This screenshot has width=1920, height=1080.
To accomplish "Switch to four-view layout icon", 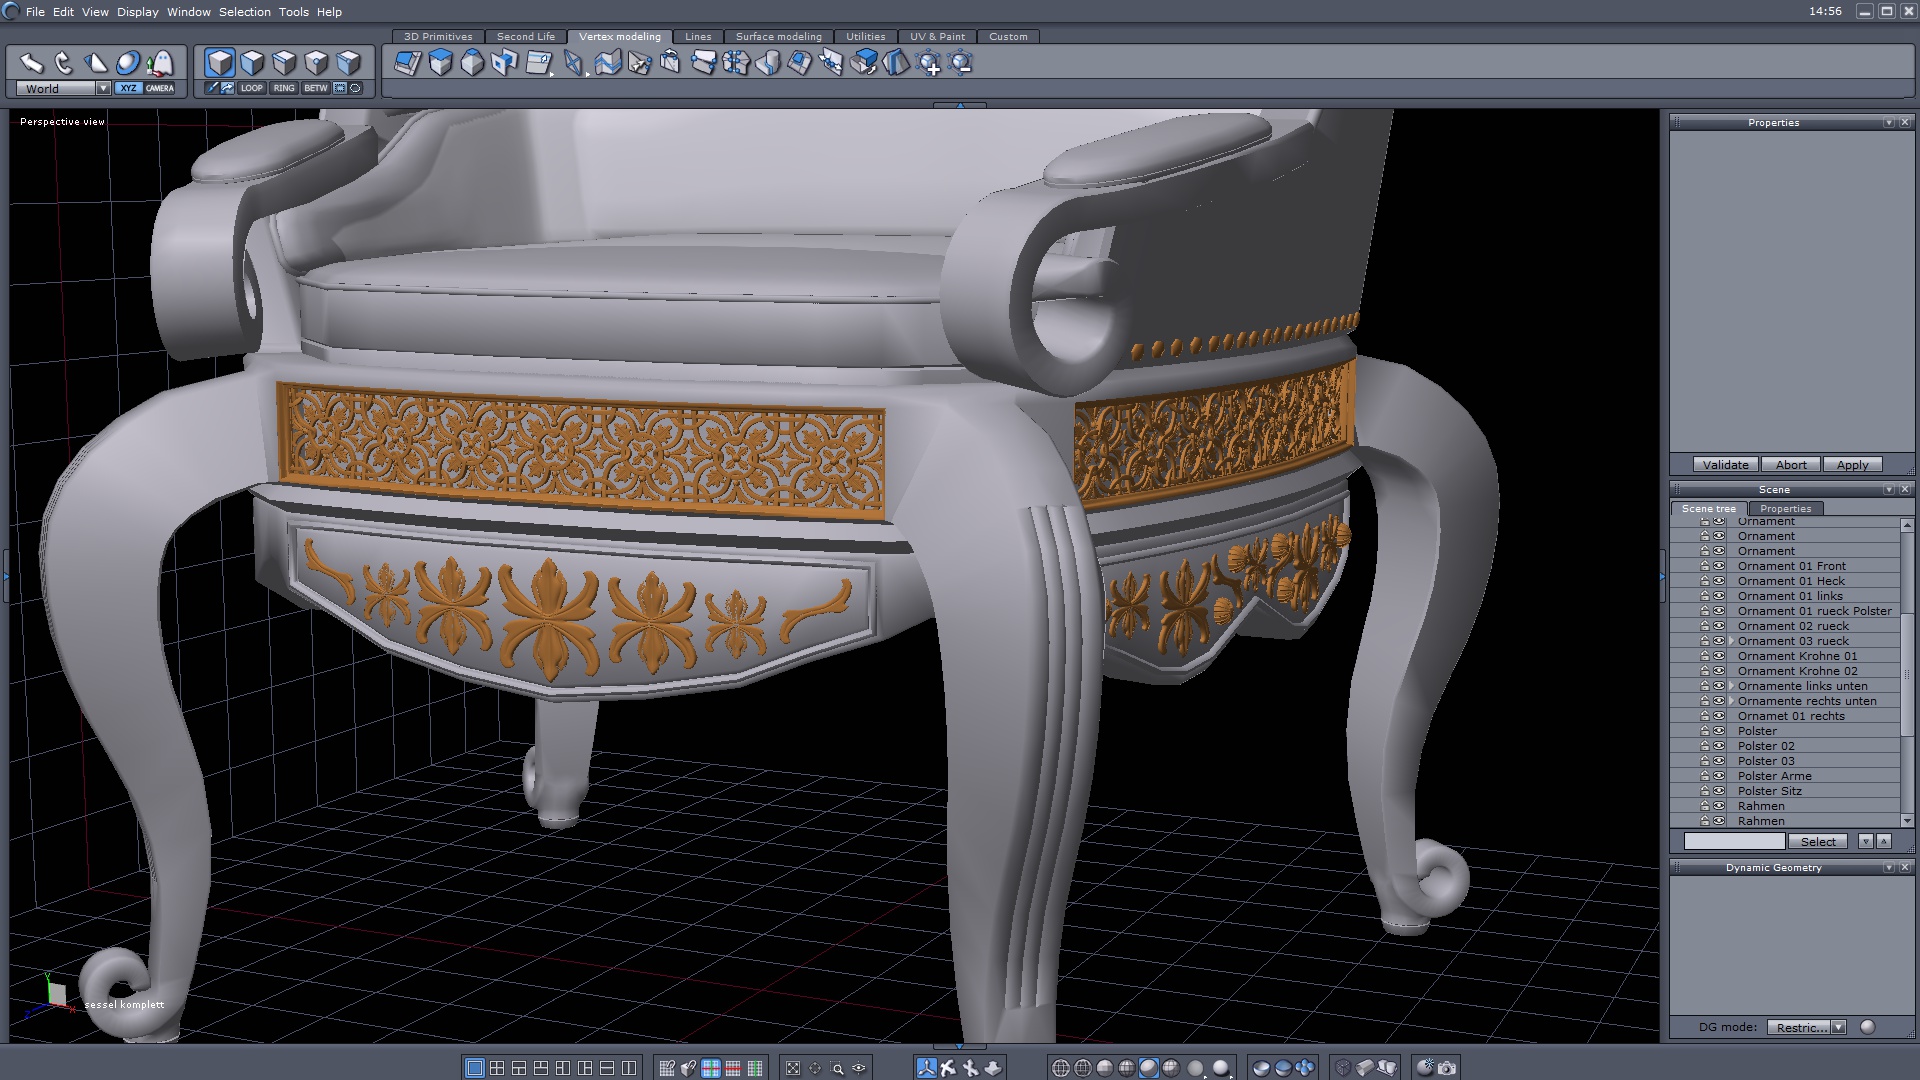I will pos(497,1068).
